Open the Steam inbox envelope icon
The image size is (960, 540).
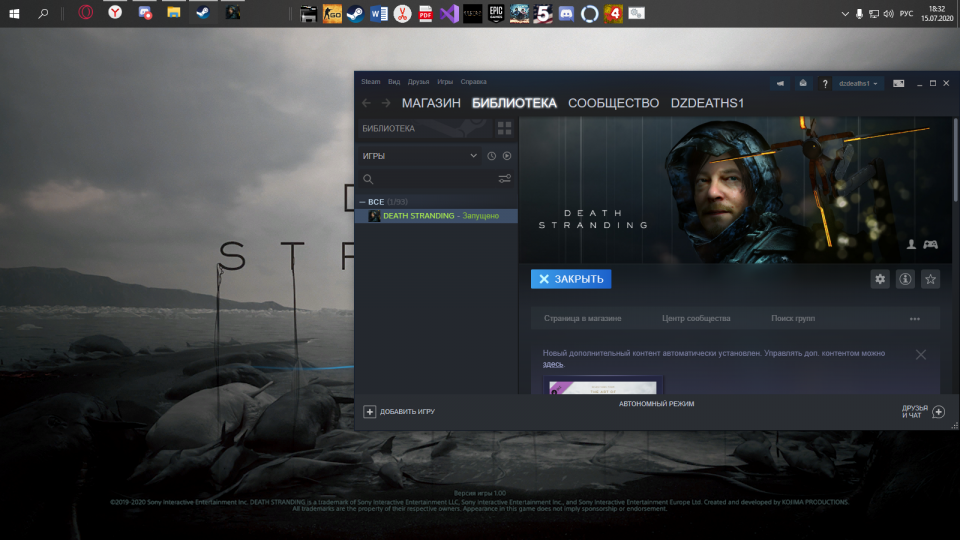[803, 83]
